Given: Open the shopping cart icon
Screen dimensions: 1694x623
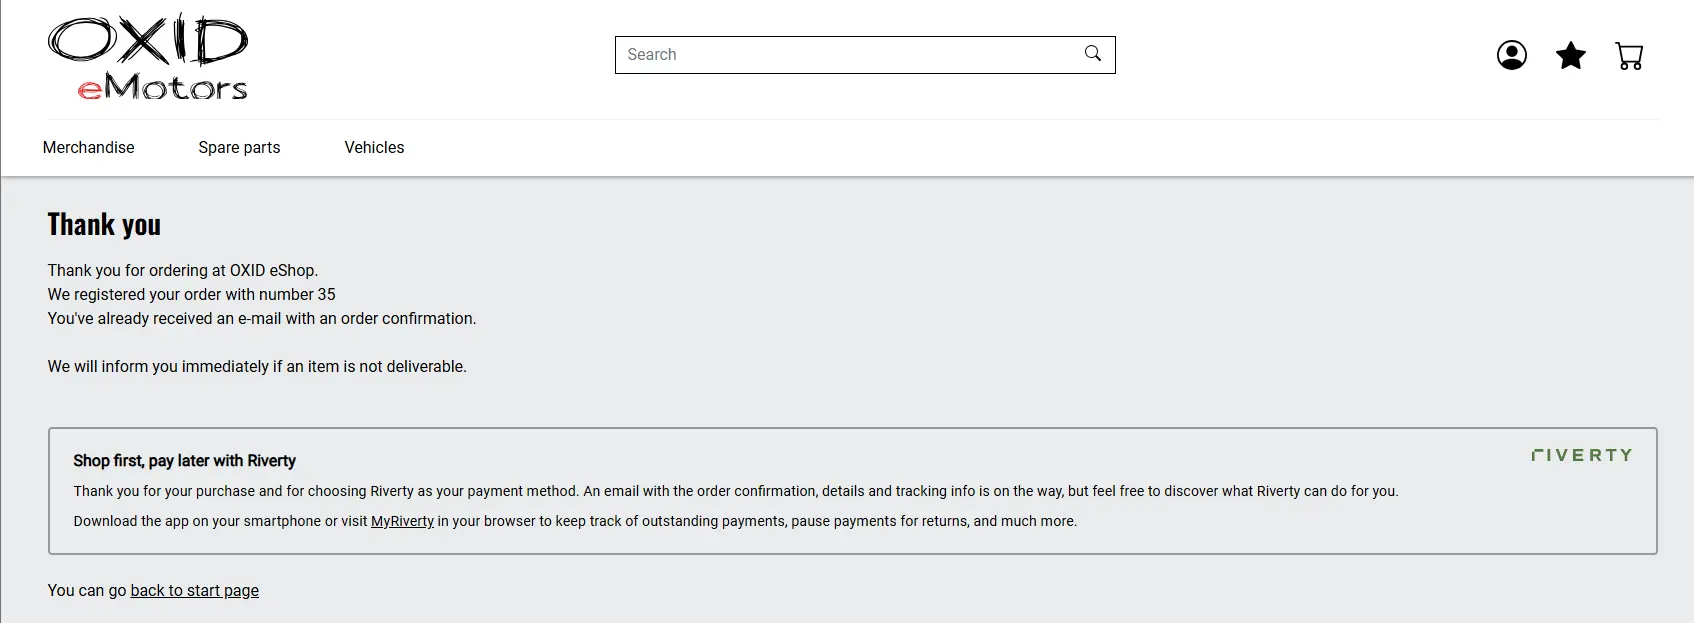Looking at the screenshot, I should pos(1629,56).
